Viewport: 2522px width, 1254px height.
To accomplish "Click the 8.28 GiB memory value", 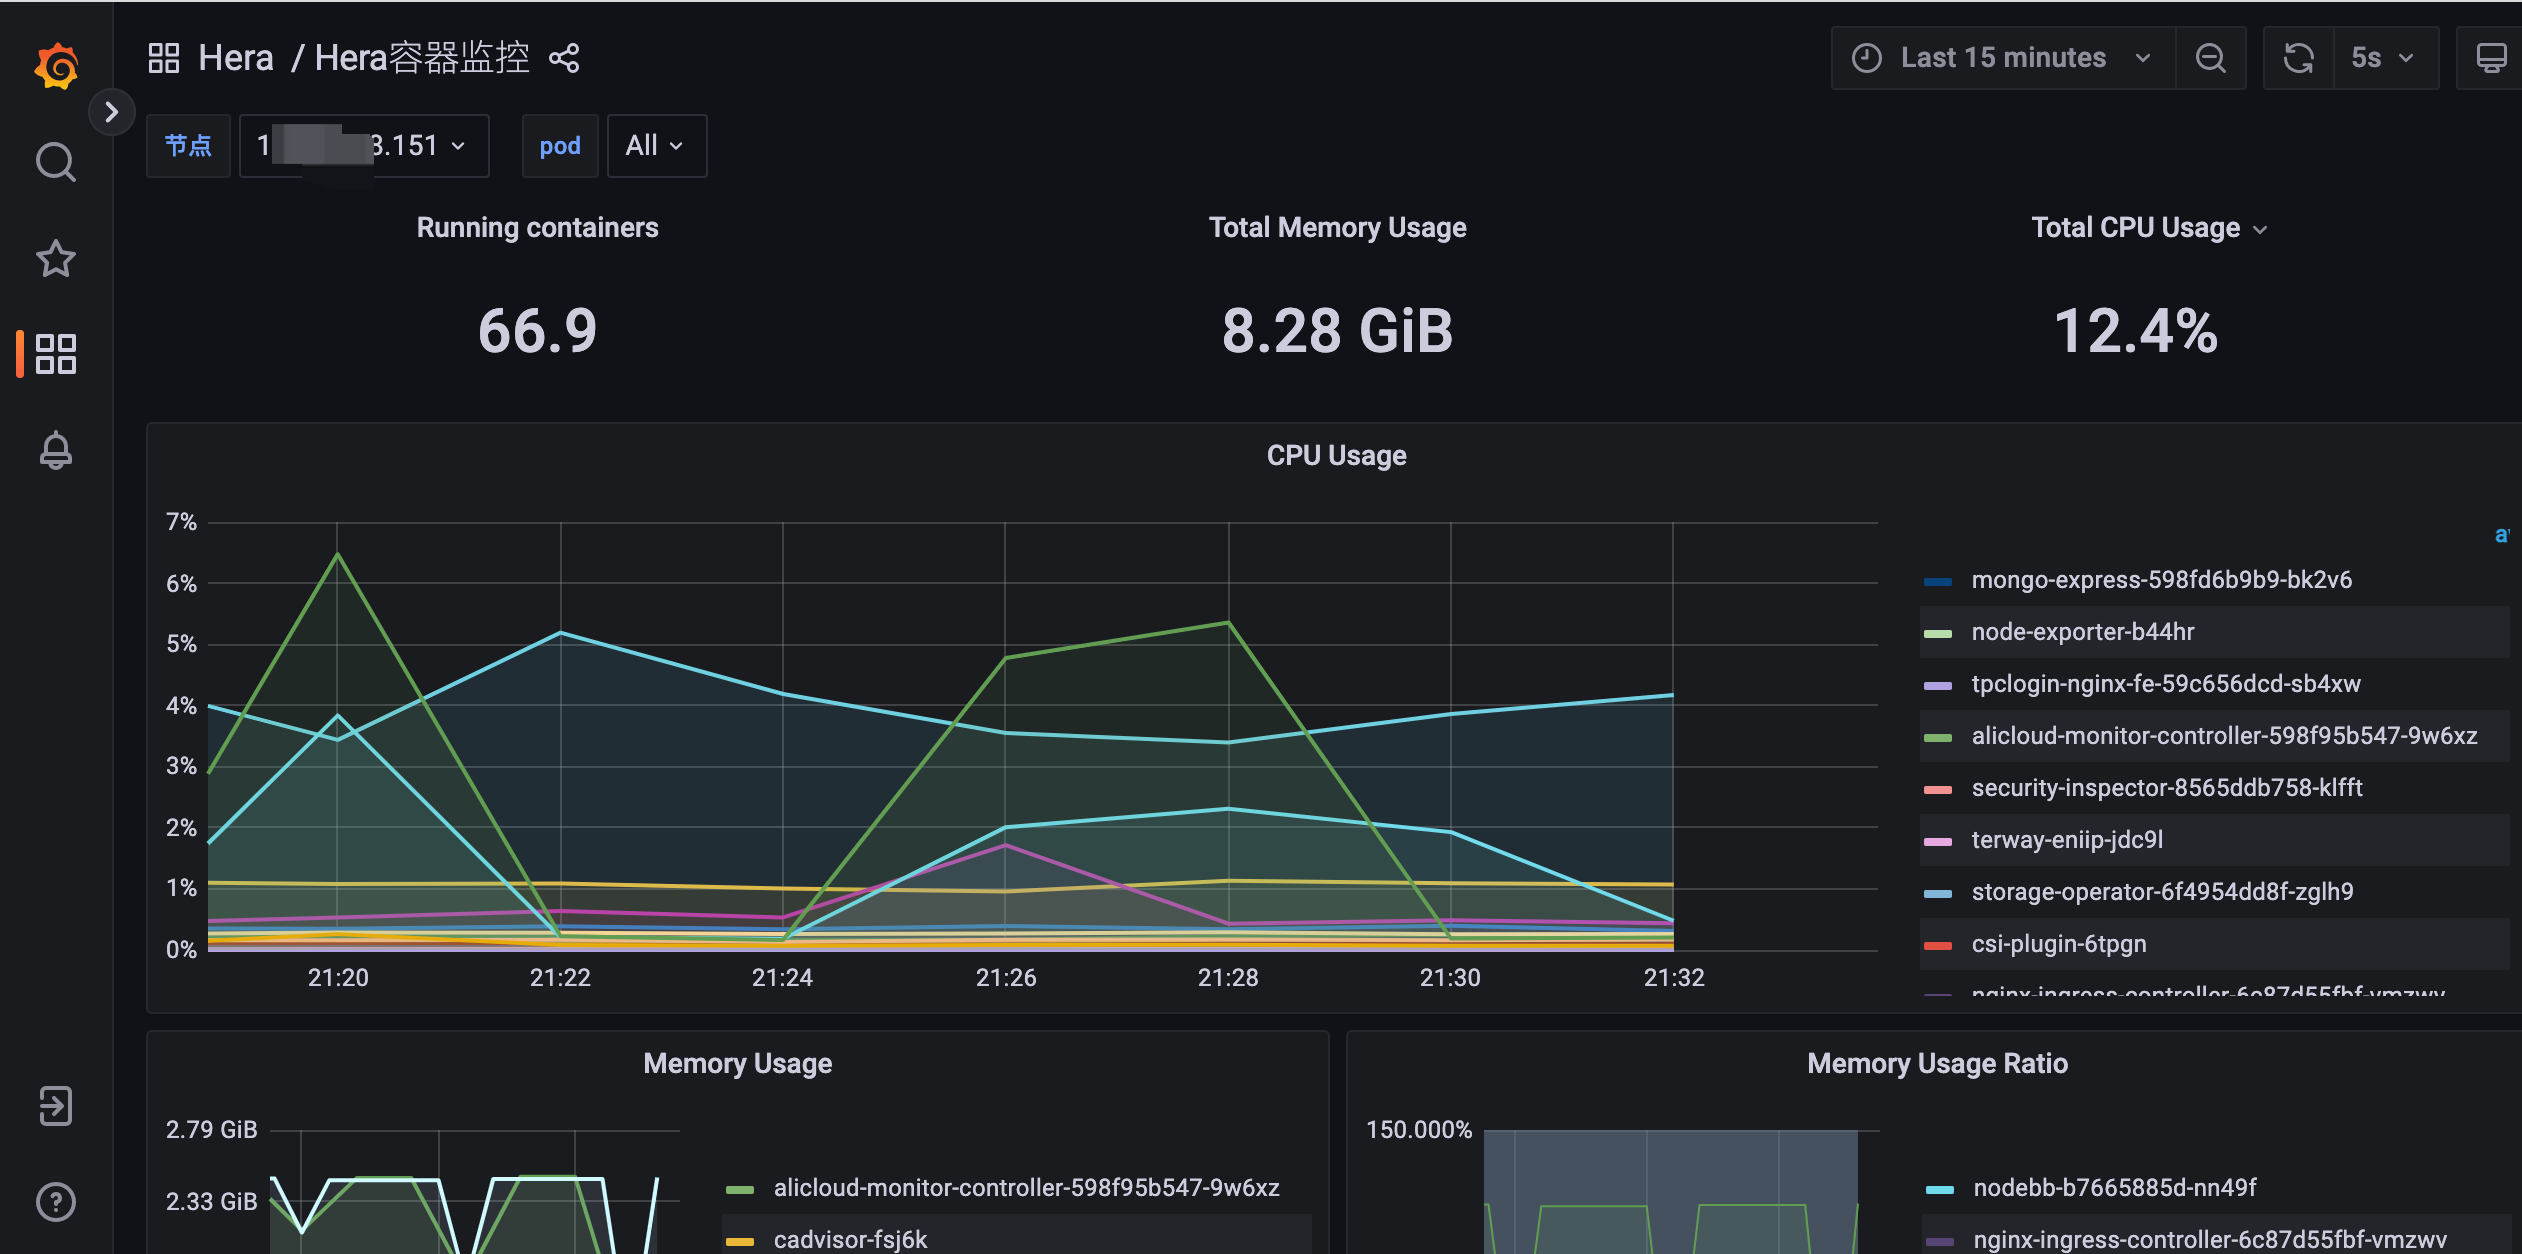I will tap(1337, 331).
